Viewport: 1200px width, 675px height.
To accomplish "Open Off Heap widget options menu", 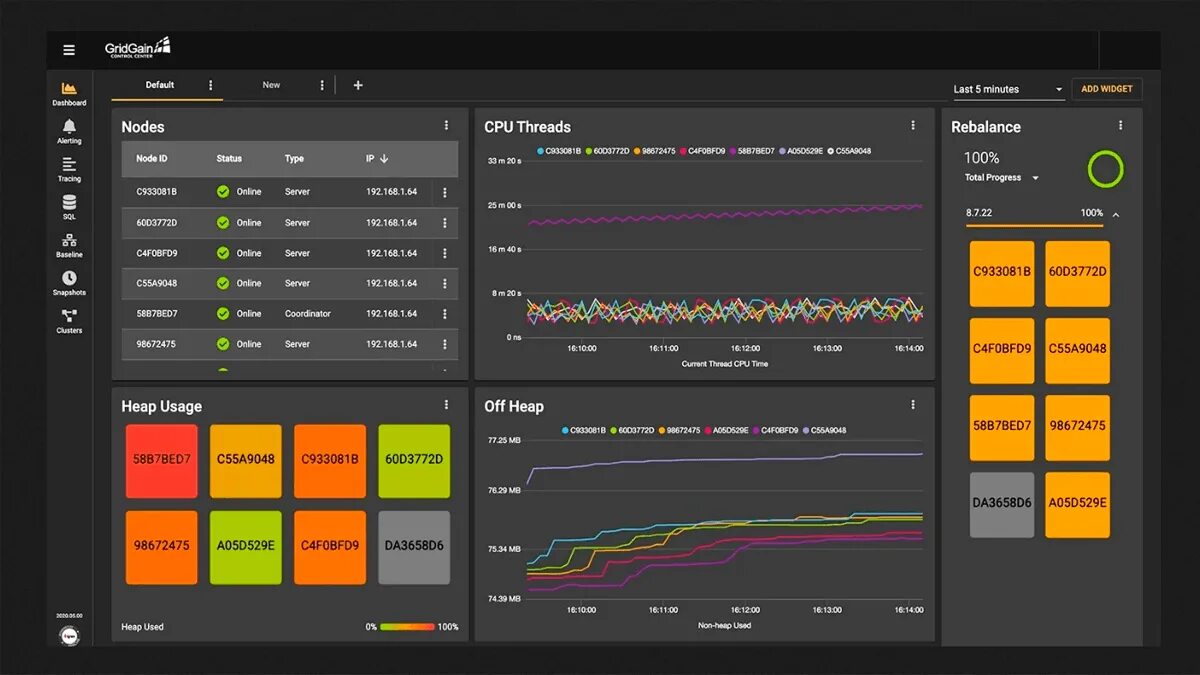I will coord(912,405).
